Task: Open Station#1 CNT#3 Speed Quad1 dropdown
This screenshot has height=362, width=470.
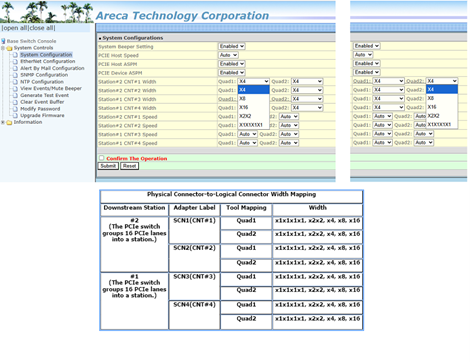Action: [247, 134]
